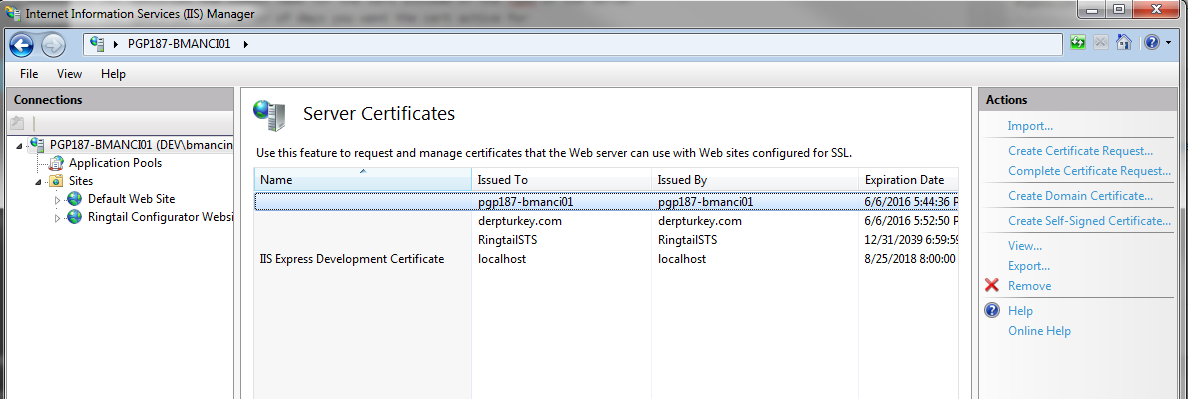1188x399 pixels.
Task: Select PGP187-BMANCI01 (DEV\bmancin server node
Action: click(x=141, y=145)
